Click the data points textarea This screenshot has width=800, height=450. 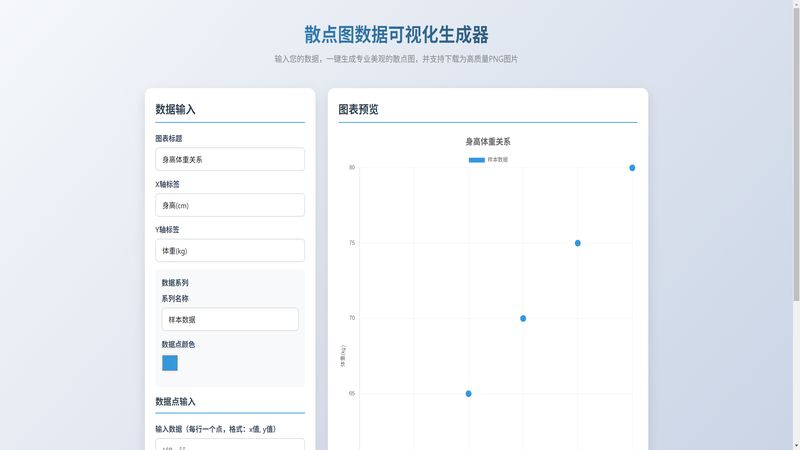click(230, 444)
